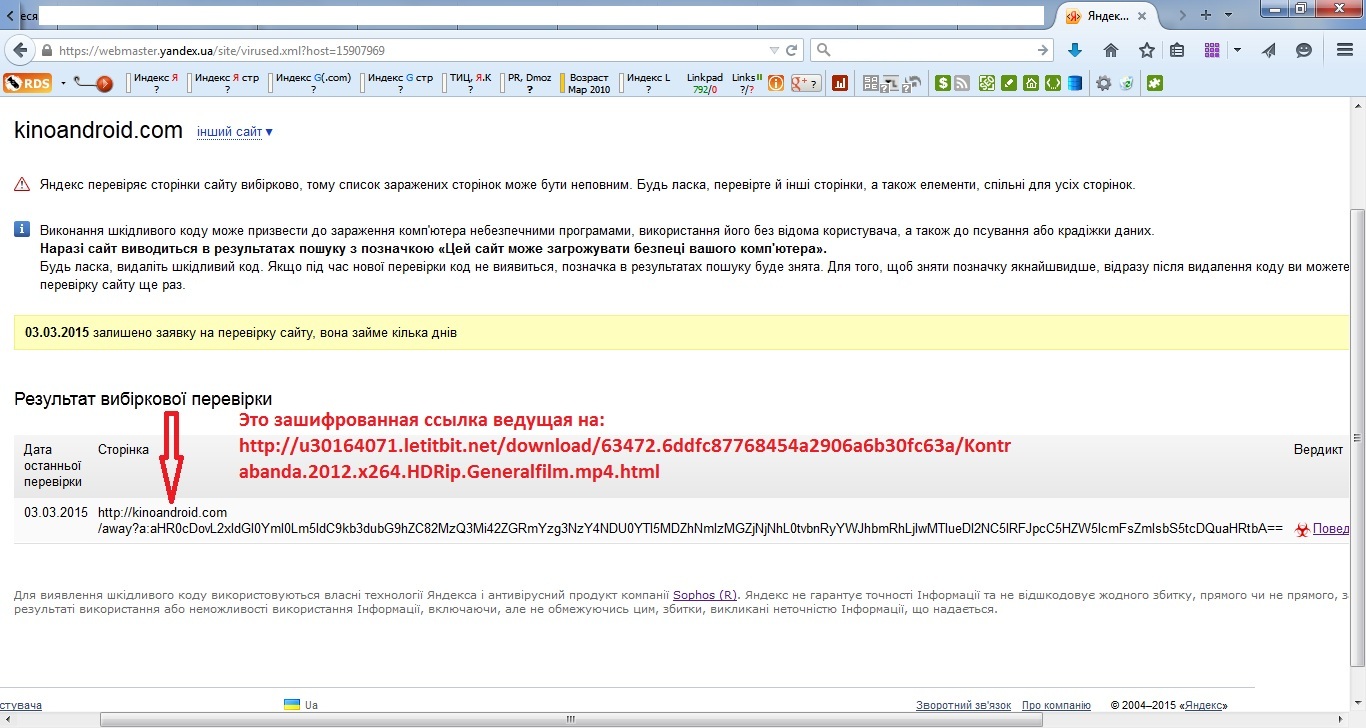Show the bookmarks list
The image size is (1366, 728).
tap(1178, 50)
